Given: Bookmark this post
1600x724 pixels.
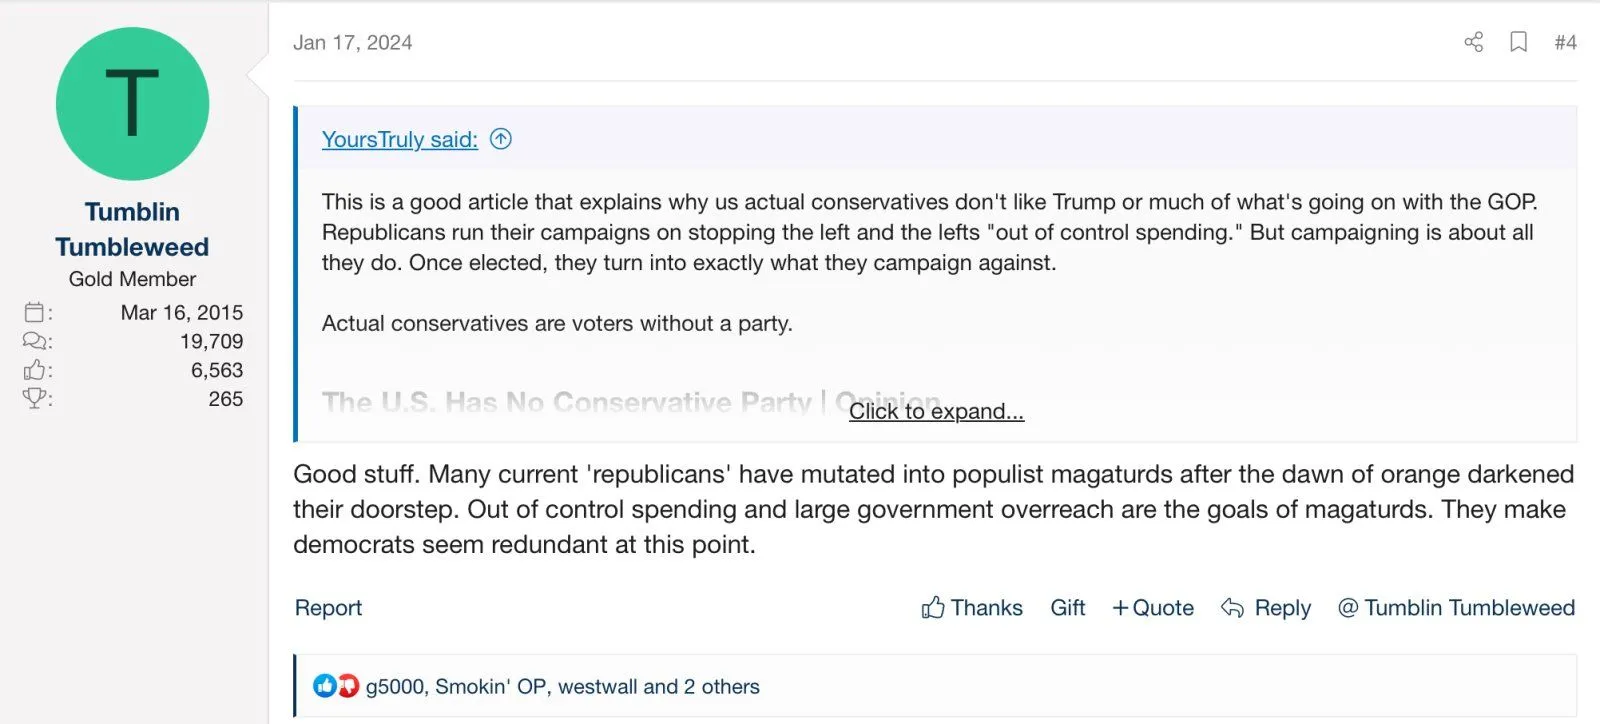Looking at the screenshot, I should 1518,42.
